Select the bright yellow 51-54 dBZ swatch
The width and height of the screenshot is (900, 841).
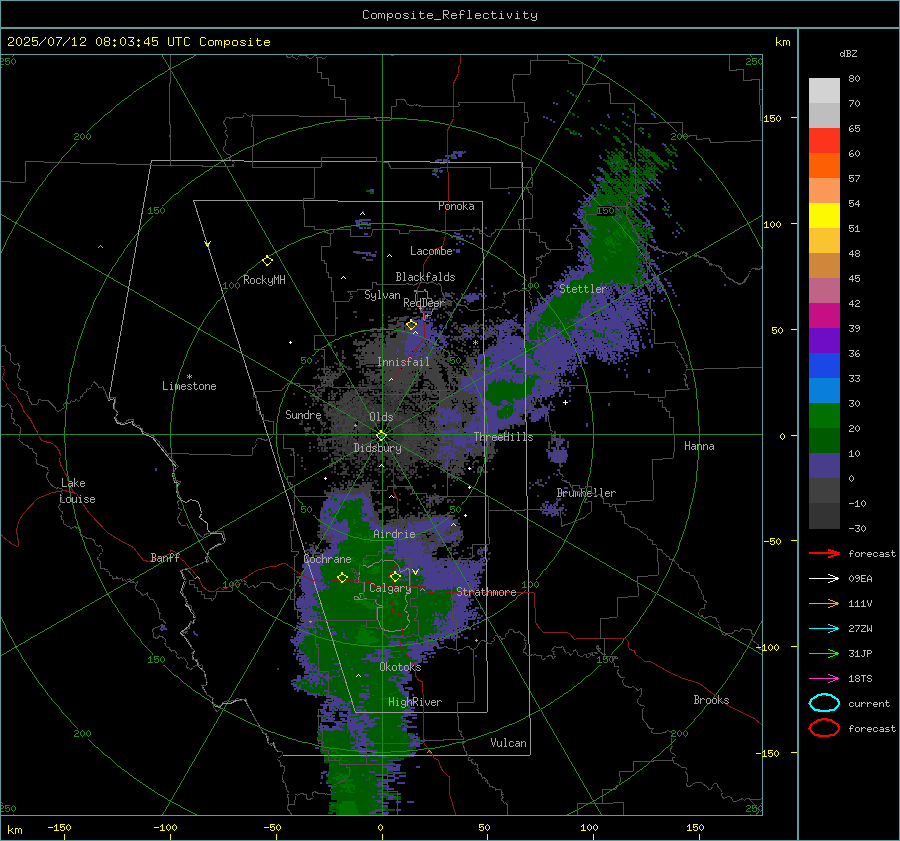pyautogui.click(x=824, y=216)
